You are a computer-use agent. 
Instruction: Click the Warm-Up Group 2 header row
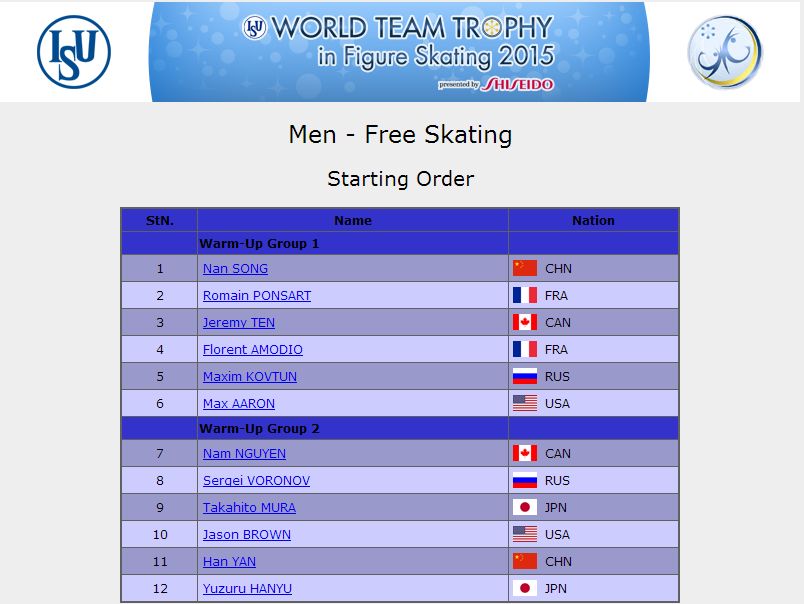[400, 428]
